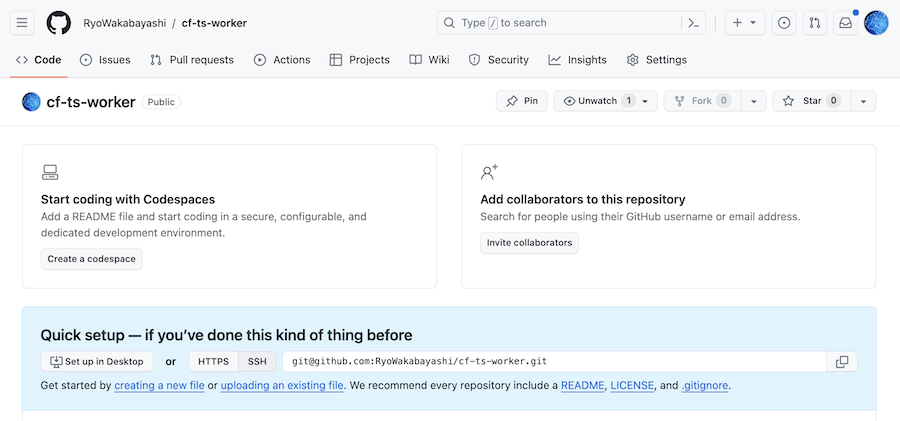Switch to the Issues tab
The height and width of the screenshot is (421, 900).
[105, 60]
